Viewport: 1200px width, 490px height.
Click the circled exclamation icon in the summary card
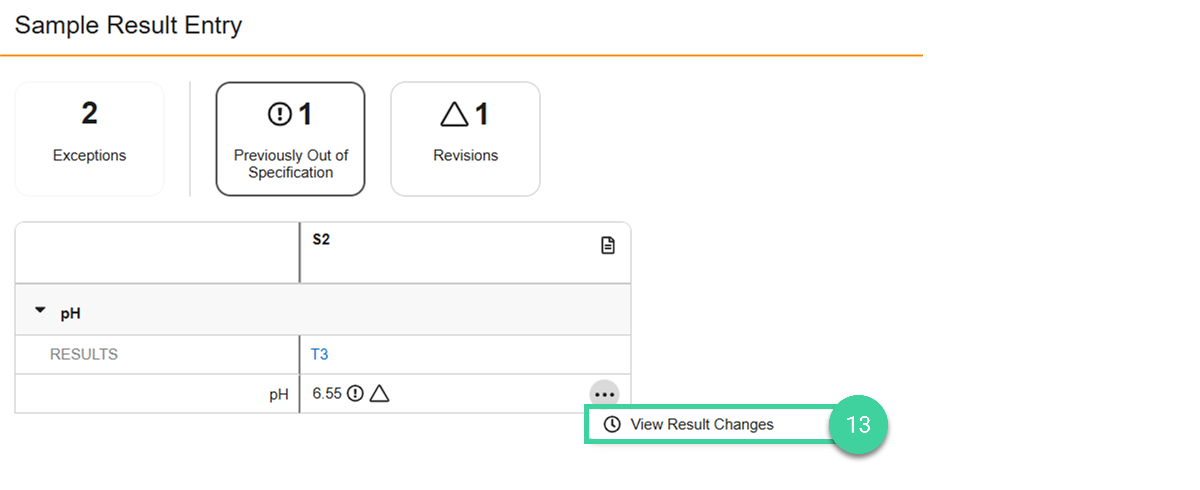(x=279, y=116)
